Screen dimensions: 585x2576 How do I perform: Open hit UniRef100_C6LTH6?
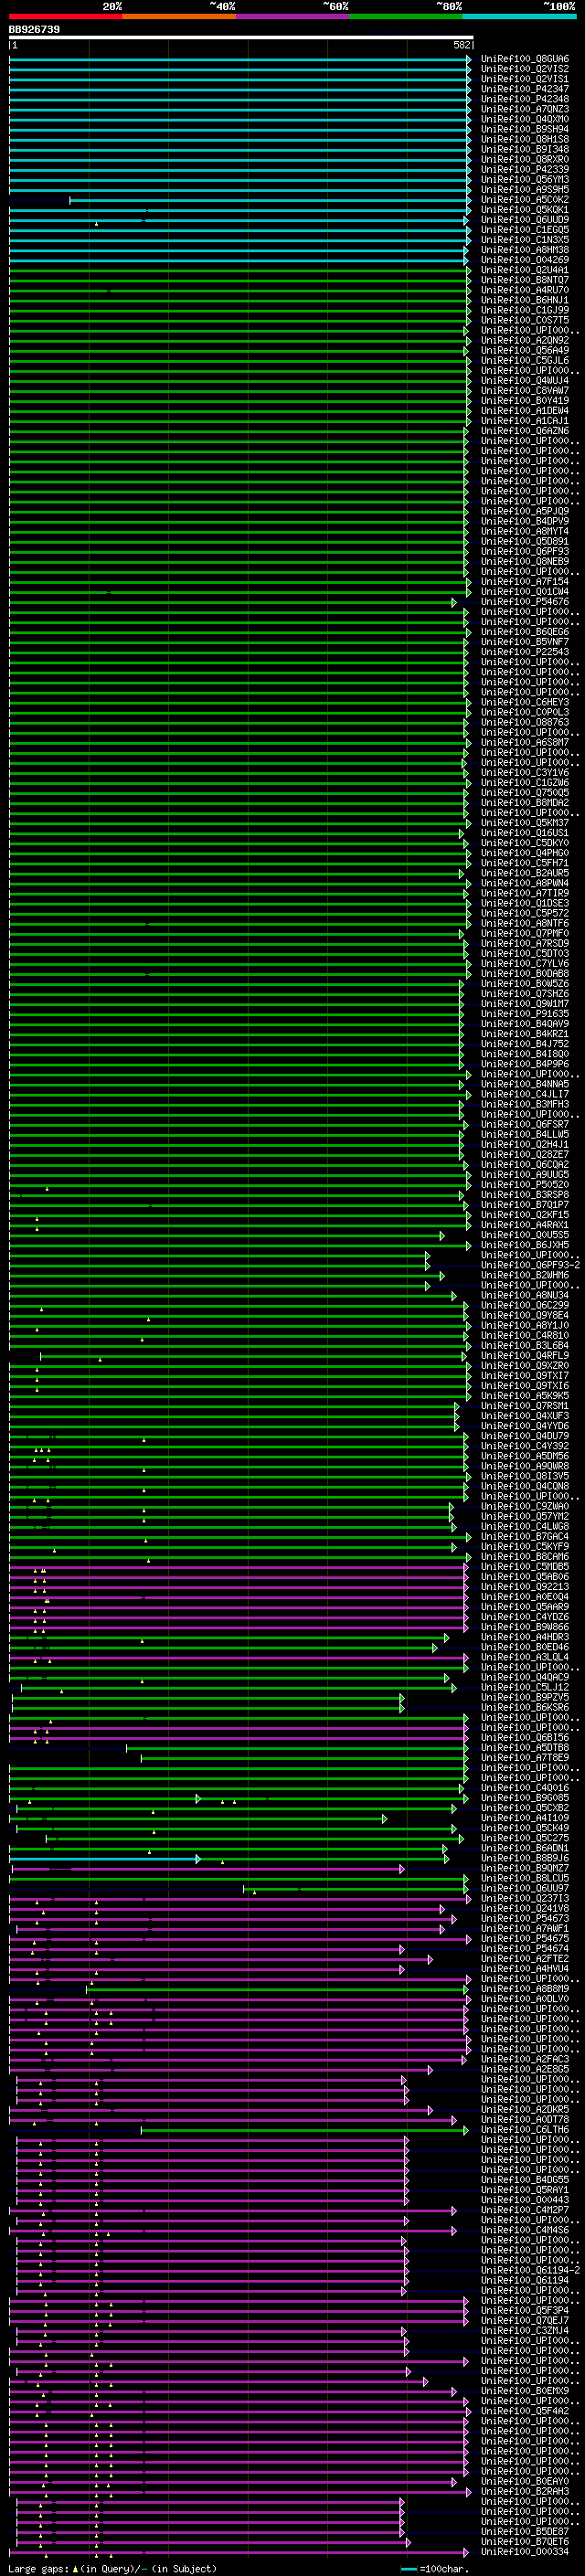[524, 2129]
